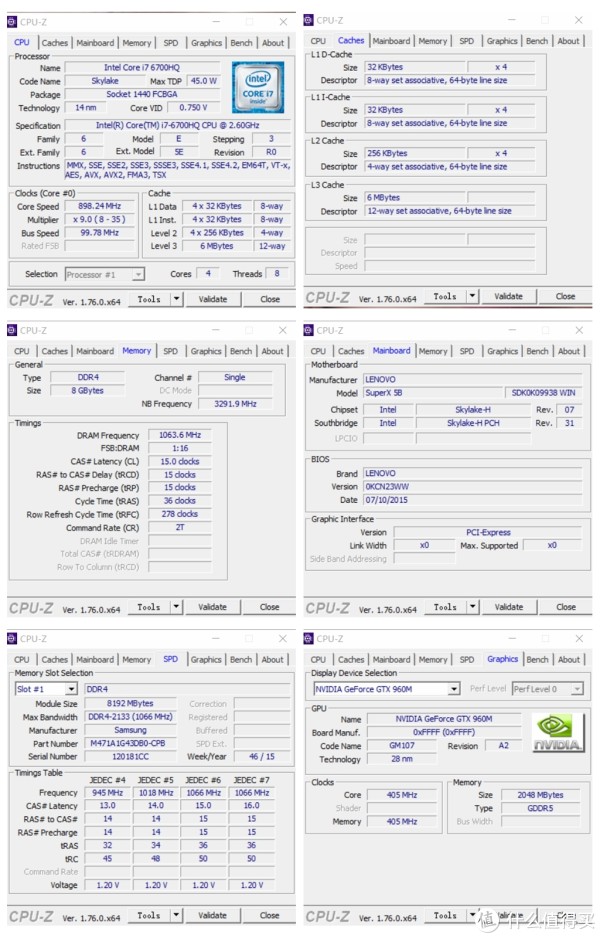Image resolution: width=600 pixels, height=938 pixels.
Task: Click the Max Bandwidth value DDR4-2133 (1066 MHz)
Action: (130, 717)
